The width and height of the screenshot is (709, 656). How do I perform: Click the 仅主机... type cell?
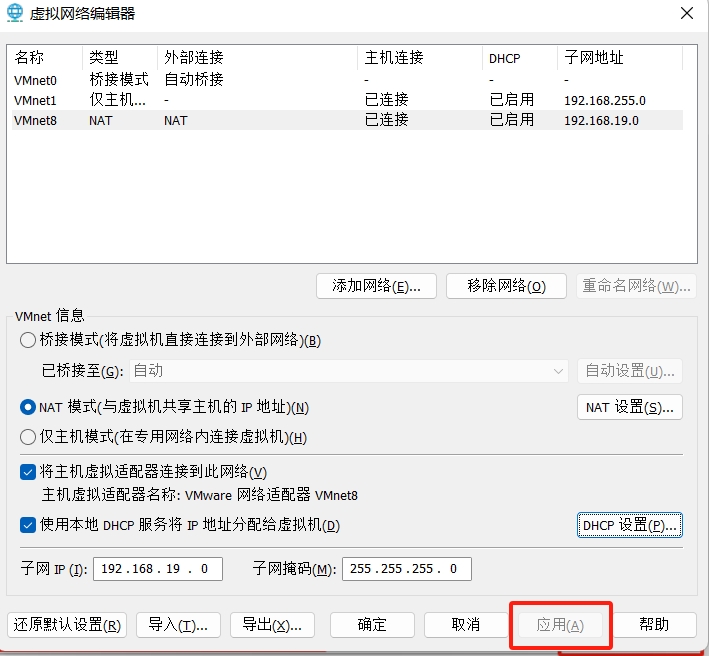pos(118,100)
